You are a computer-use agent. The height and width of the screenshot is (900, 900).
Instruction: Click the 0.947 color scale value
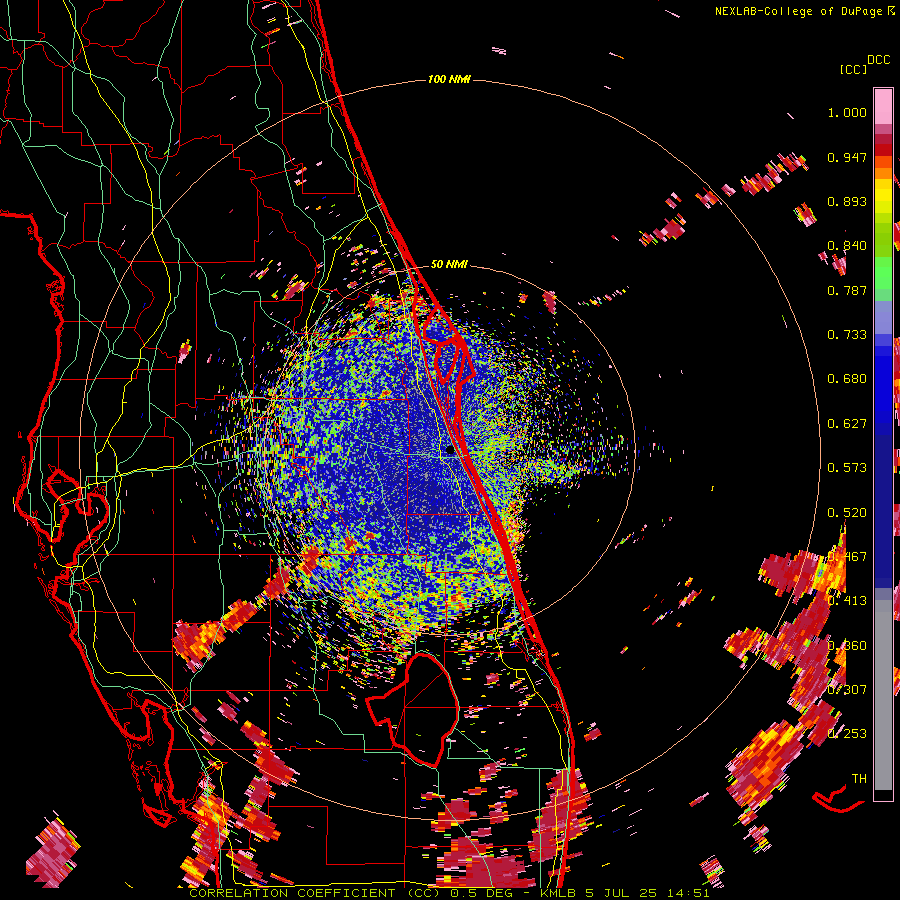[847, 157]
